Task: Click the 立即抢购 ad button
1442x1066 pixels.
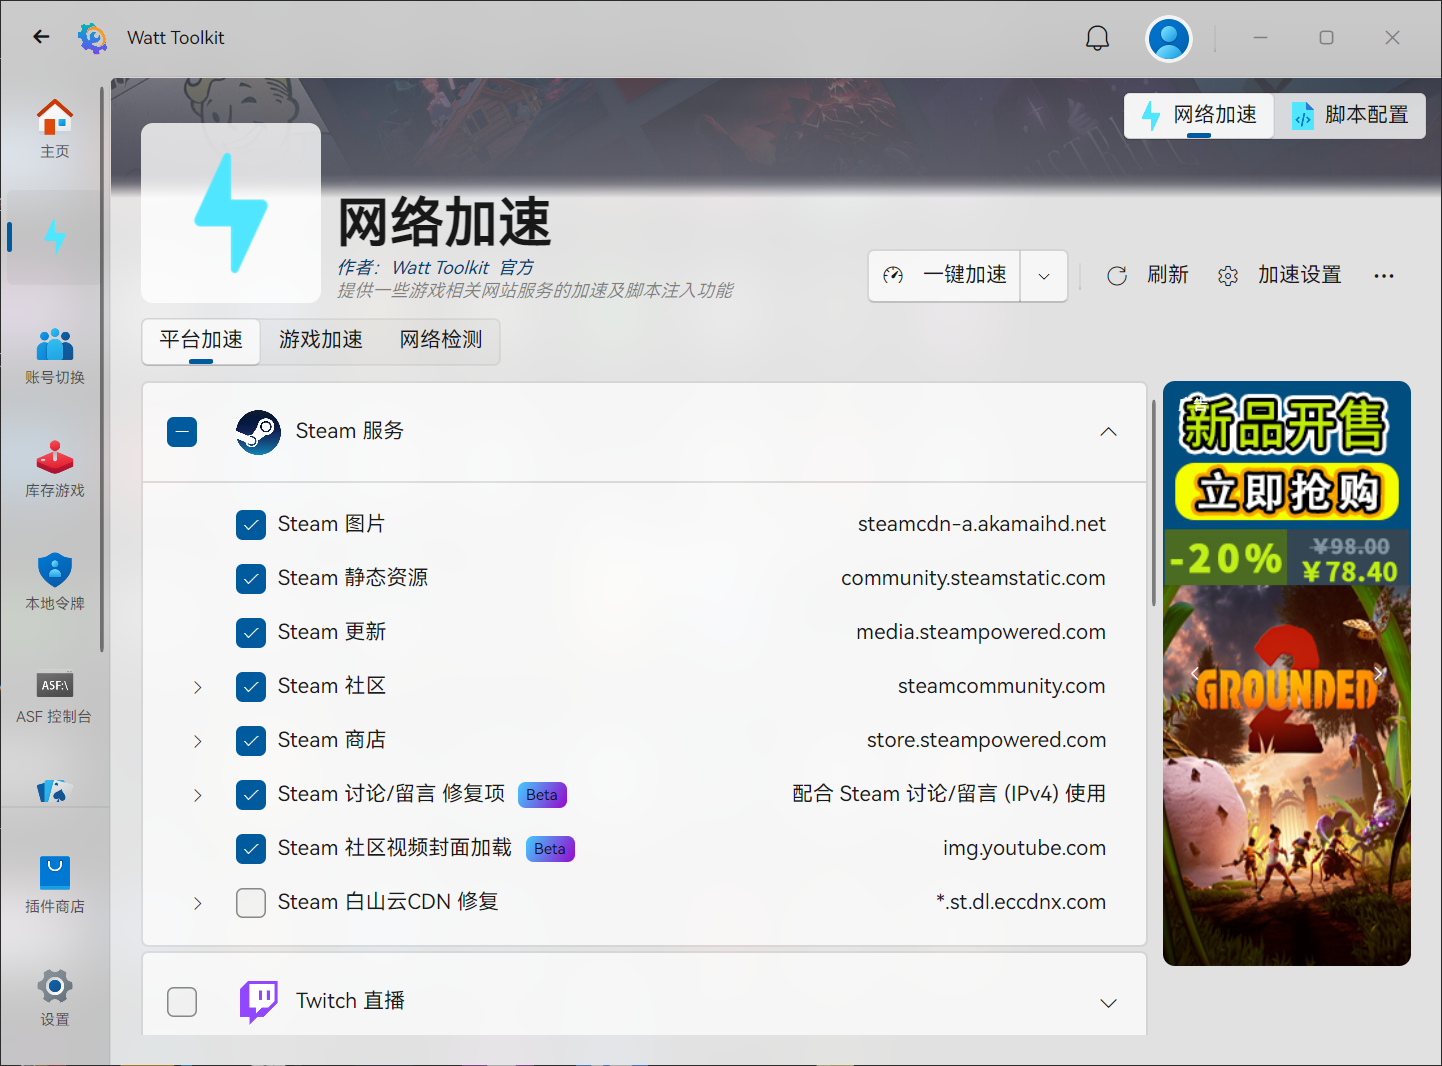Action: 1287,492
